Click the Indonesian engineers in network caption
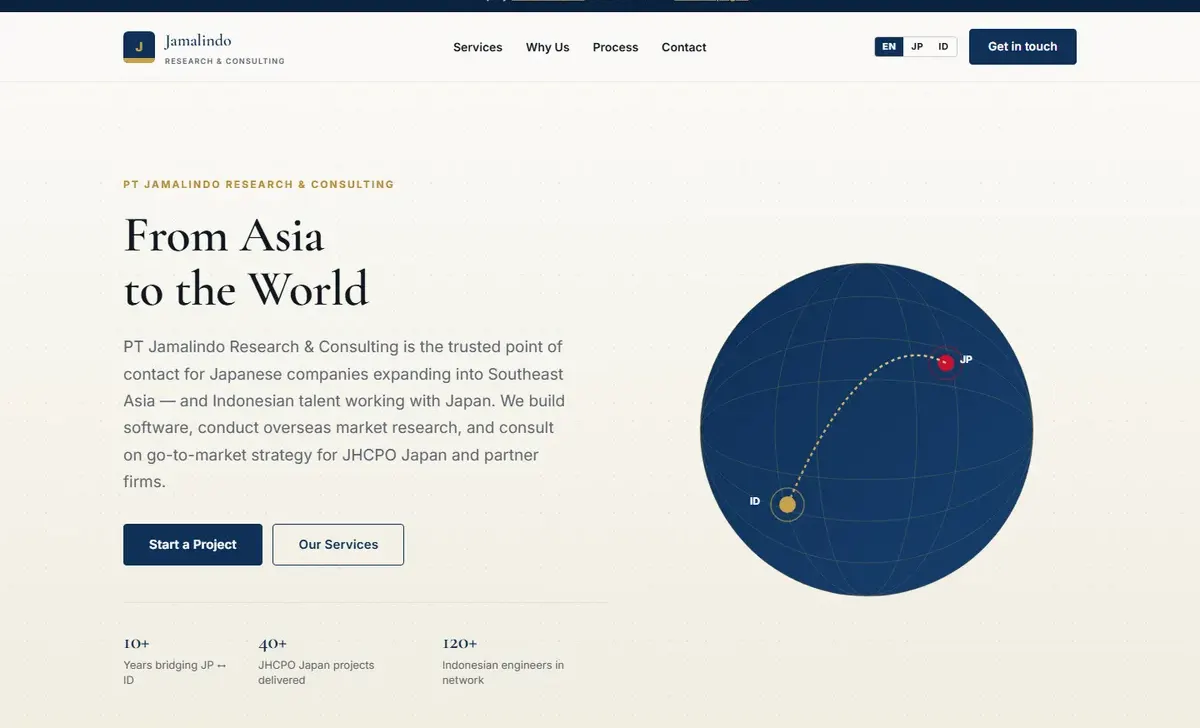The image size is (1200, 728). click(x=503, y=672)
